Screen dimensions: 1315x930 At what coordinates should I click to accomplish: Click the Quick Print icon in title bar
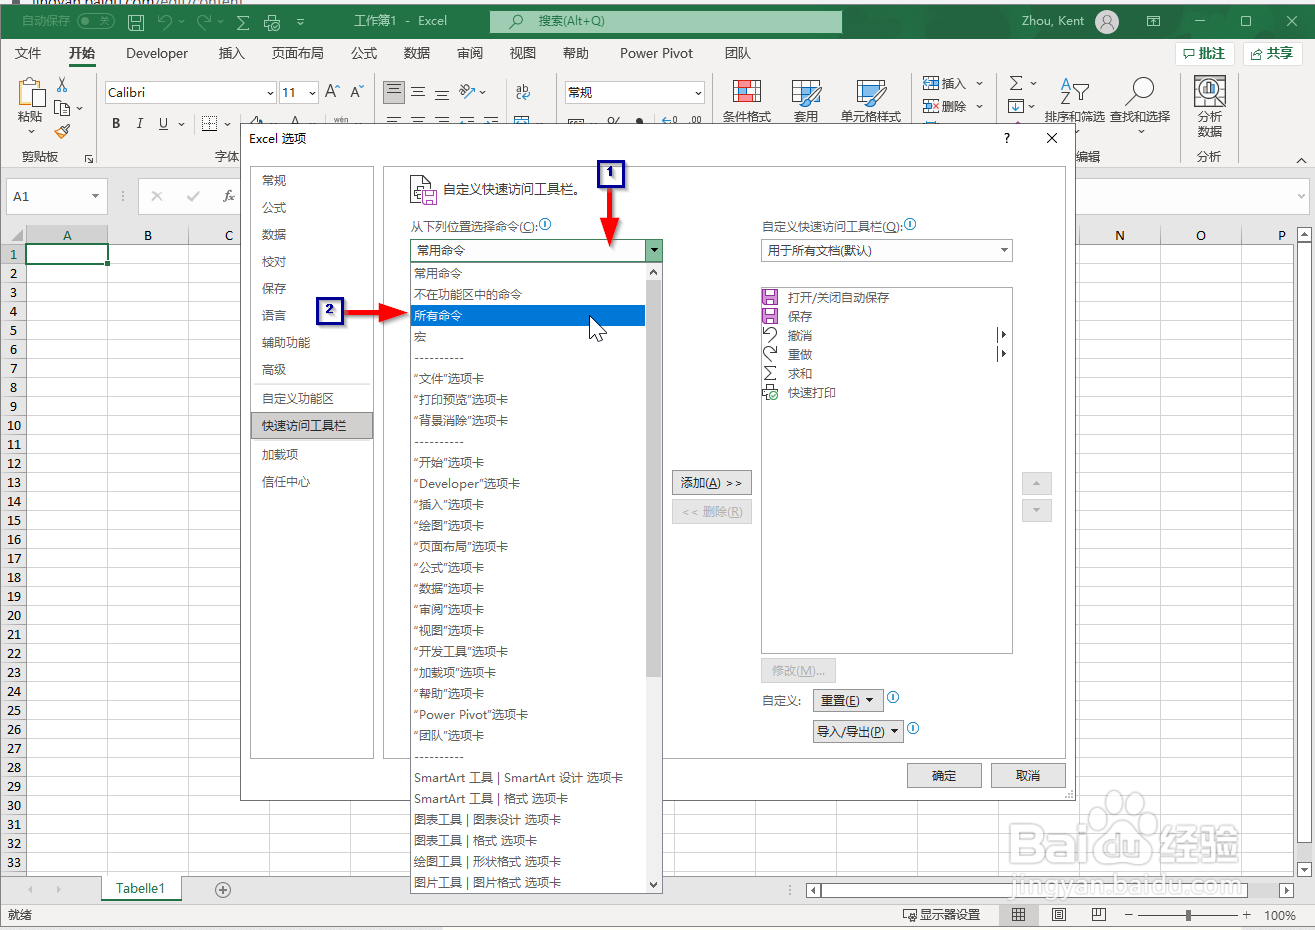(x=272, y=21)
